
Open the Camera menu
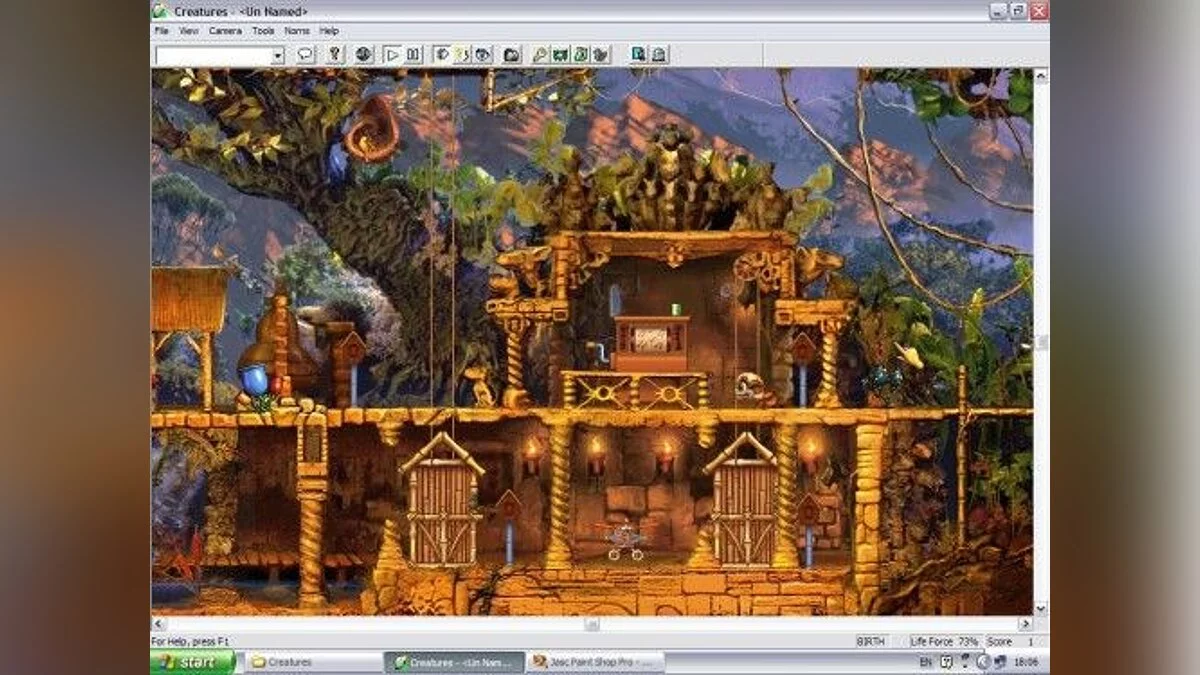coord(225,31)
